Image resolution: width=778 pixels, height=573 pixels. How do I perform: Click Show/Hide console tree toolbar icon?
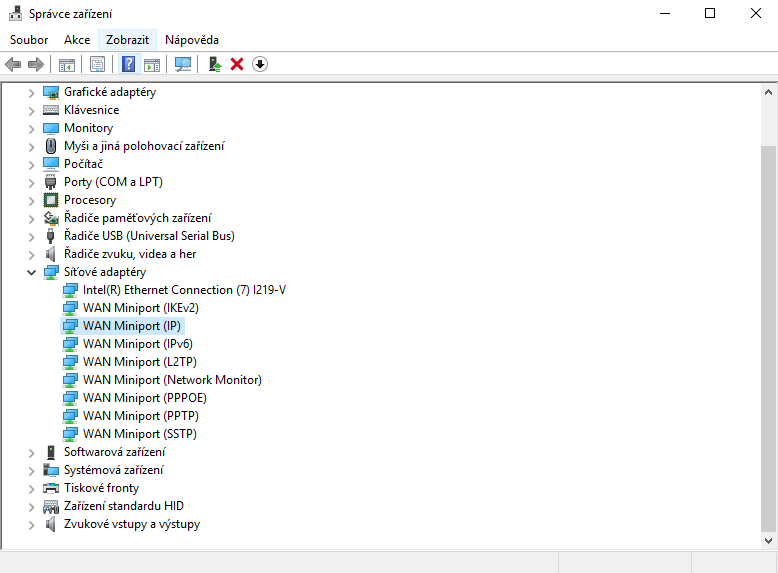coord(67,64)
